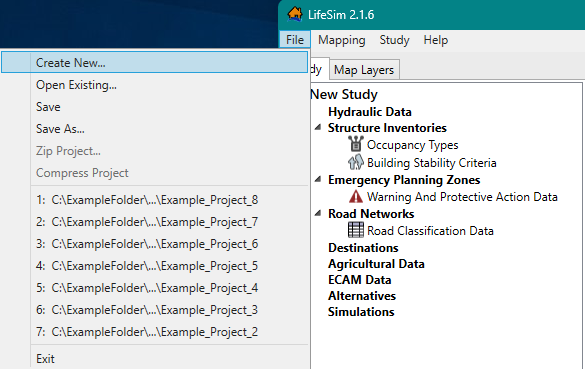Click the Zip Project... menu entry
The image size is (585, 369).
(154, 151)
